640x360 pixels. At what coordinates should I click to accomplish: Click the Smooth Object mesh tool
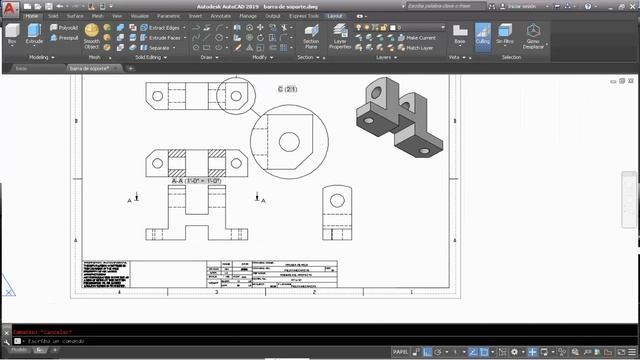[92, 37]
